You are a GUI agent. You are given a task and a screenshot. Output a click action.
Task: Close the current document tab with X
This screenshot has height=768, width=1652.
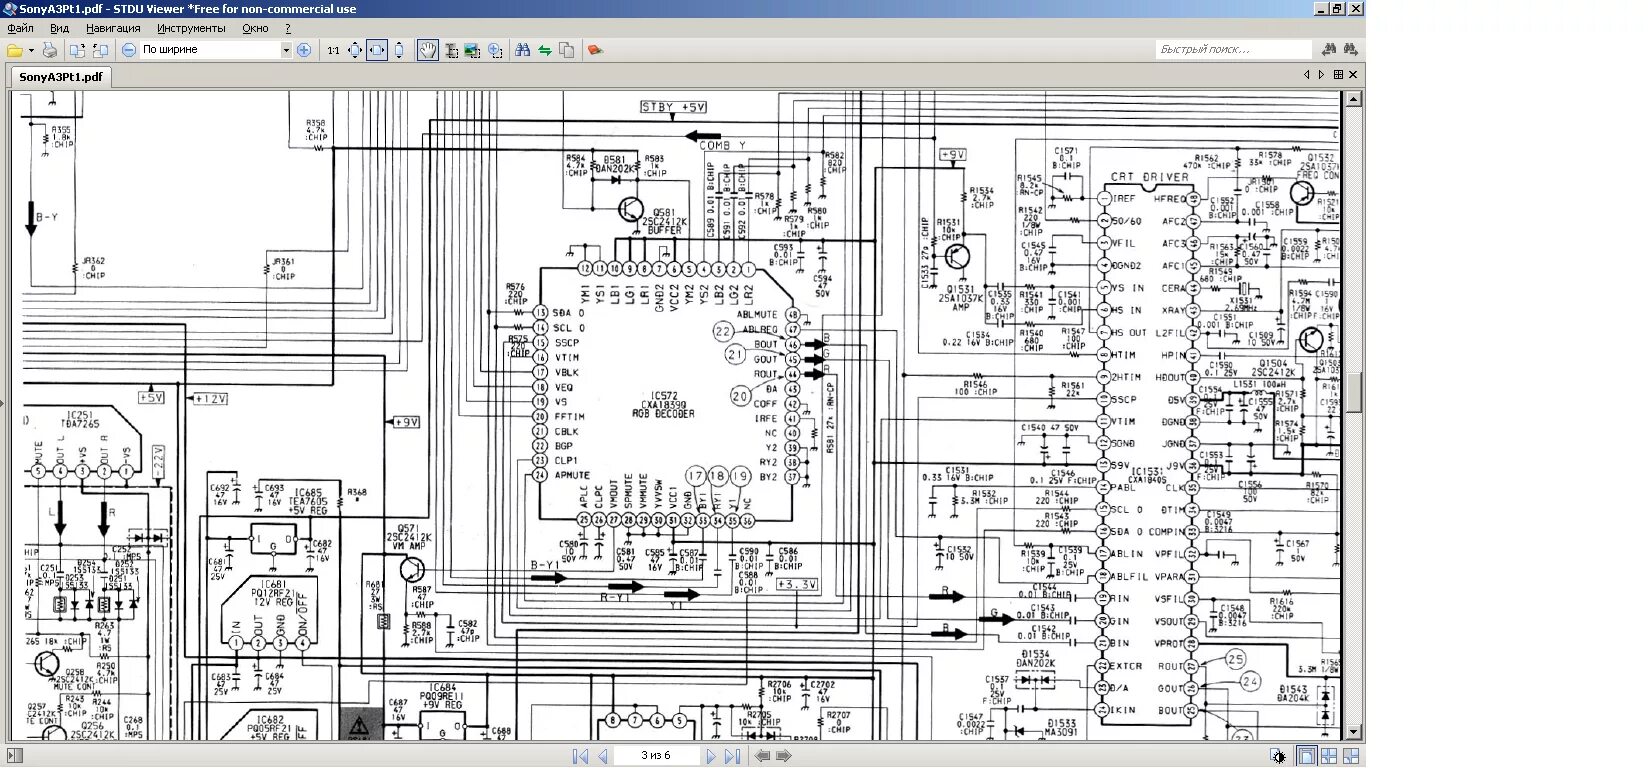[1353, 75]
